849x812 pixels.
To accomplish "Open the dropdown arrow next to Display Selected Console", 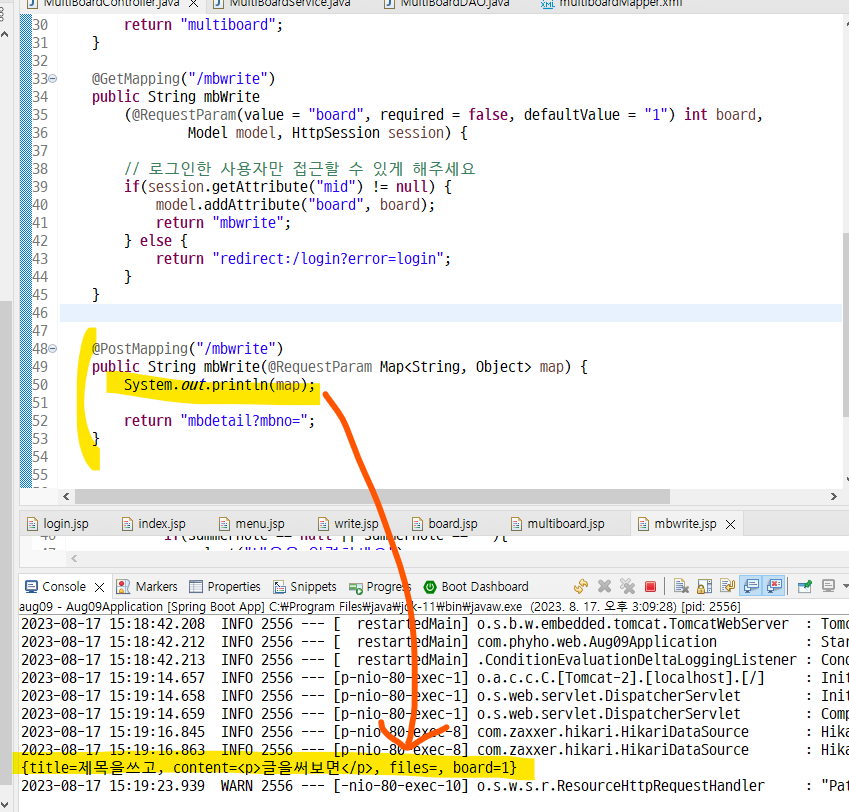I will (845, 586).
